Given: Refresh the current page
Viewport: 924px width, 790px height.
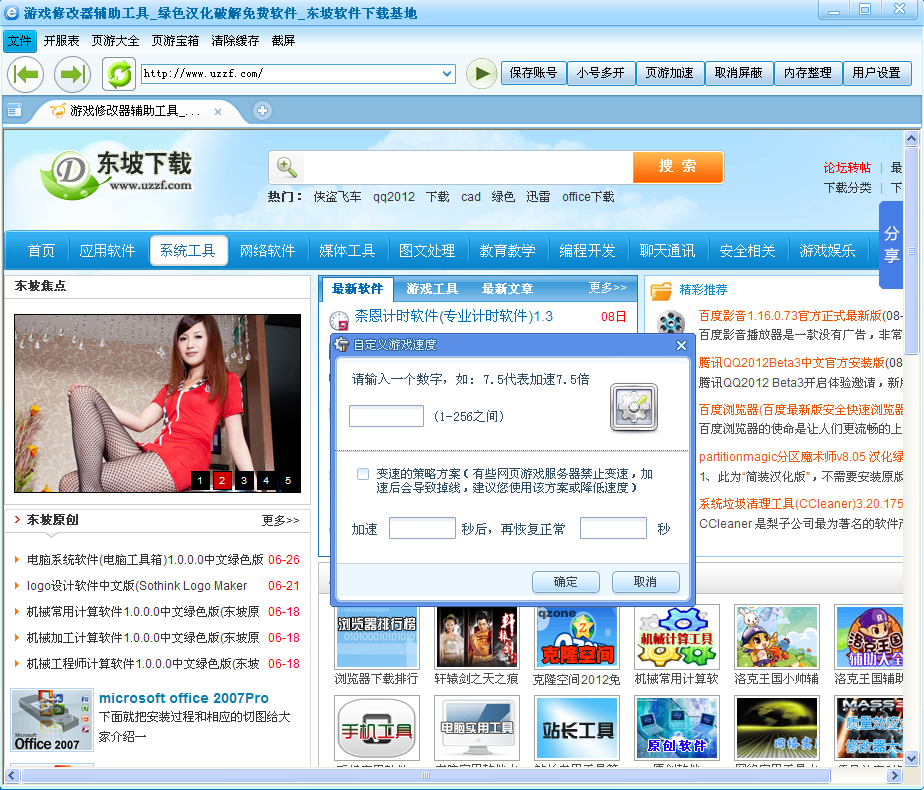Looking at the screenshot, I should (x=119, y=74).
